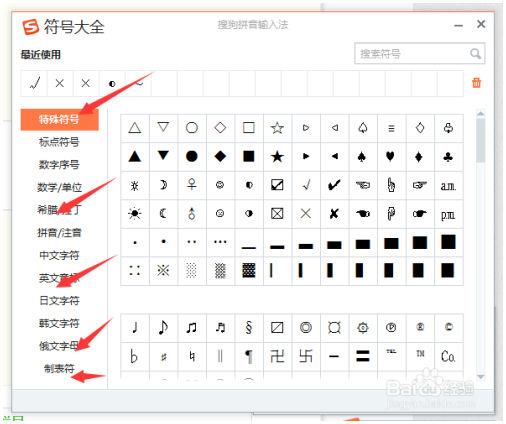Insert the hollow down triangle symbol

(x=163, y=128)
